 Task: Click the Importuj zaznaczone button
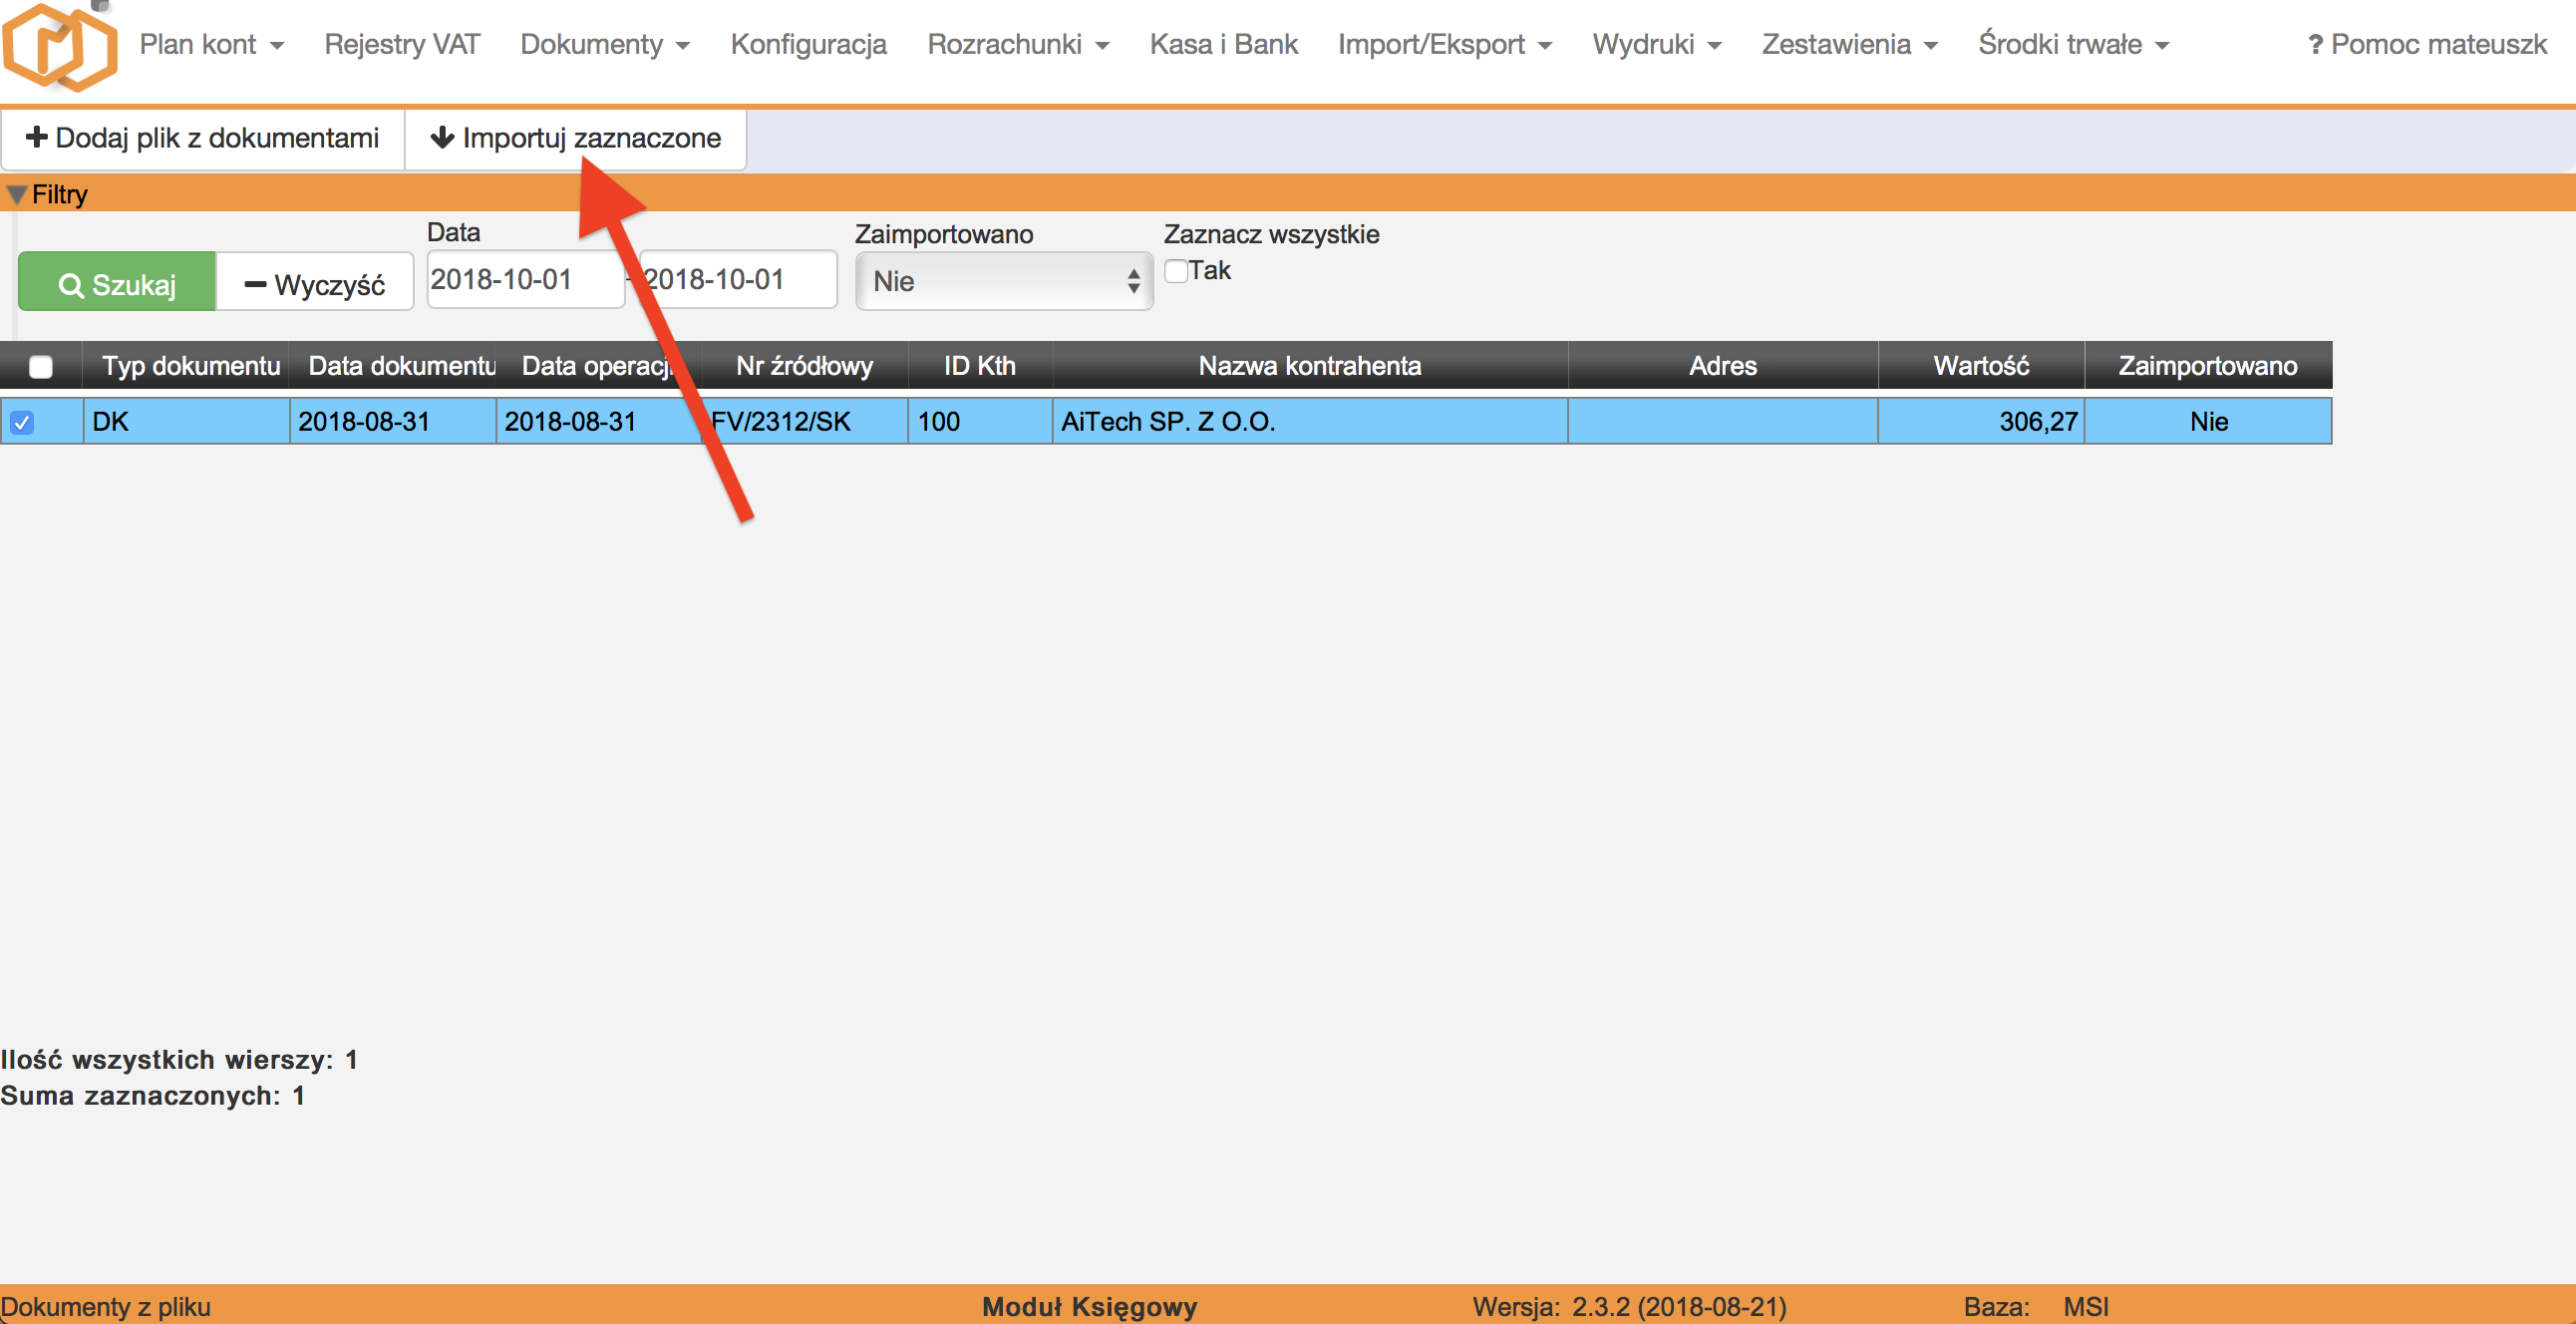578,138
